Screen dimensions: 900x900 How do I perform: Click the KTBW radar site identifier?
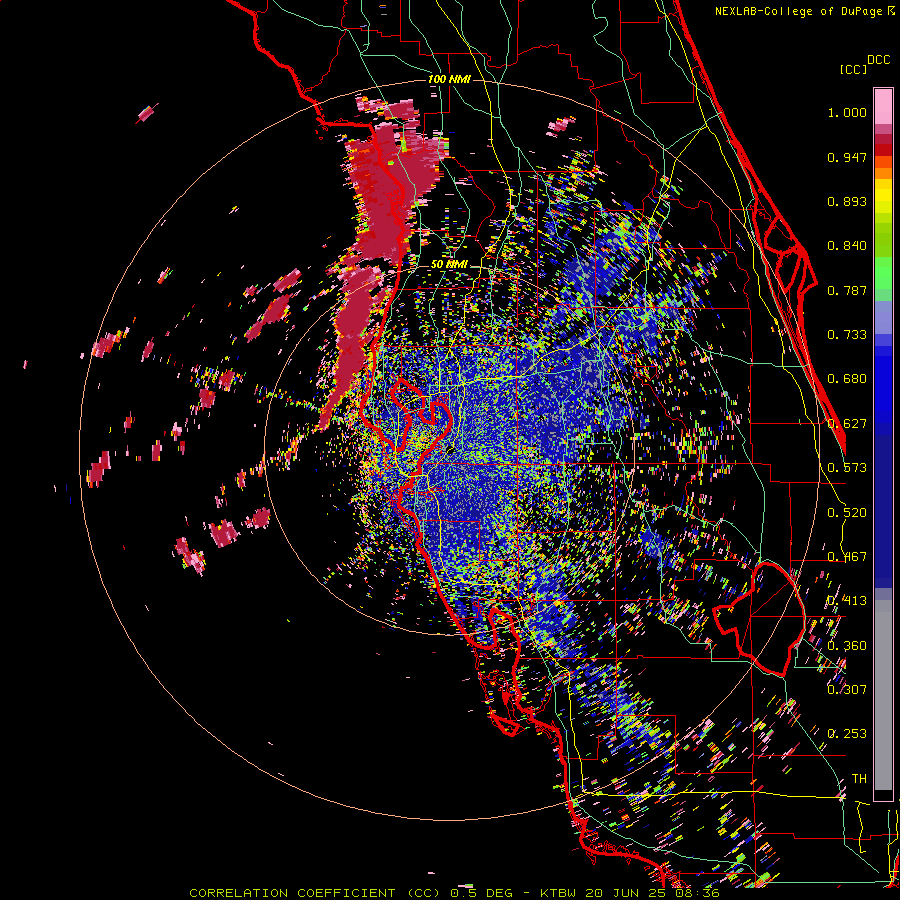(x=557, y=893)
